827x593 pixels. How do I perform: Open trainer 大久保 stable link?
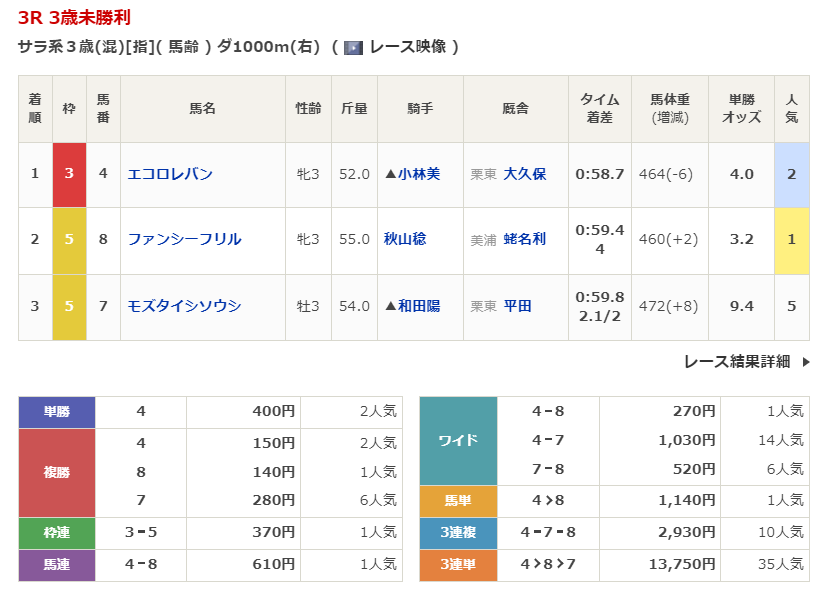[x=525, y=174]
